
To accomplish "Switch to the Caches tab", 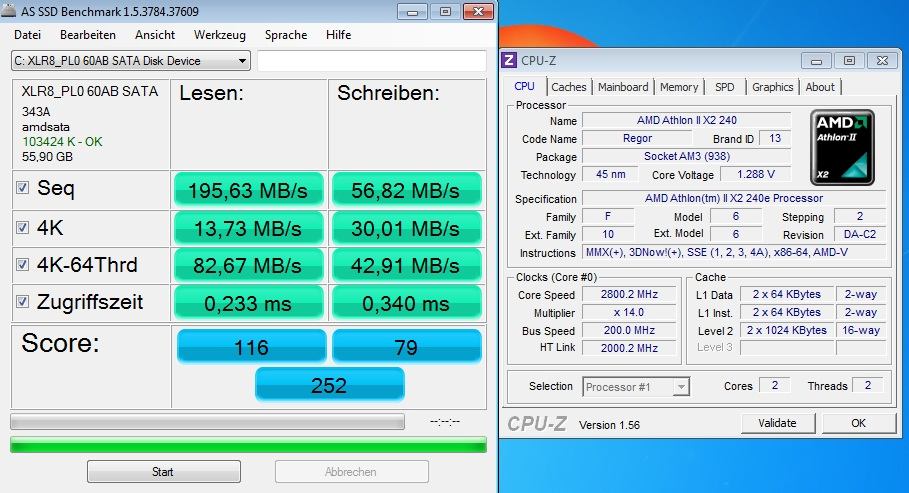I will 569,87.
